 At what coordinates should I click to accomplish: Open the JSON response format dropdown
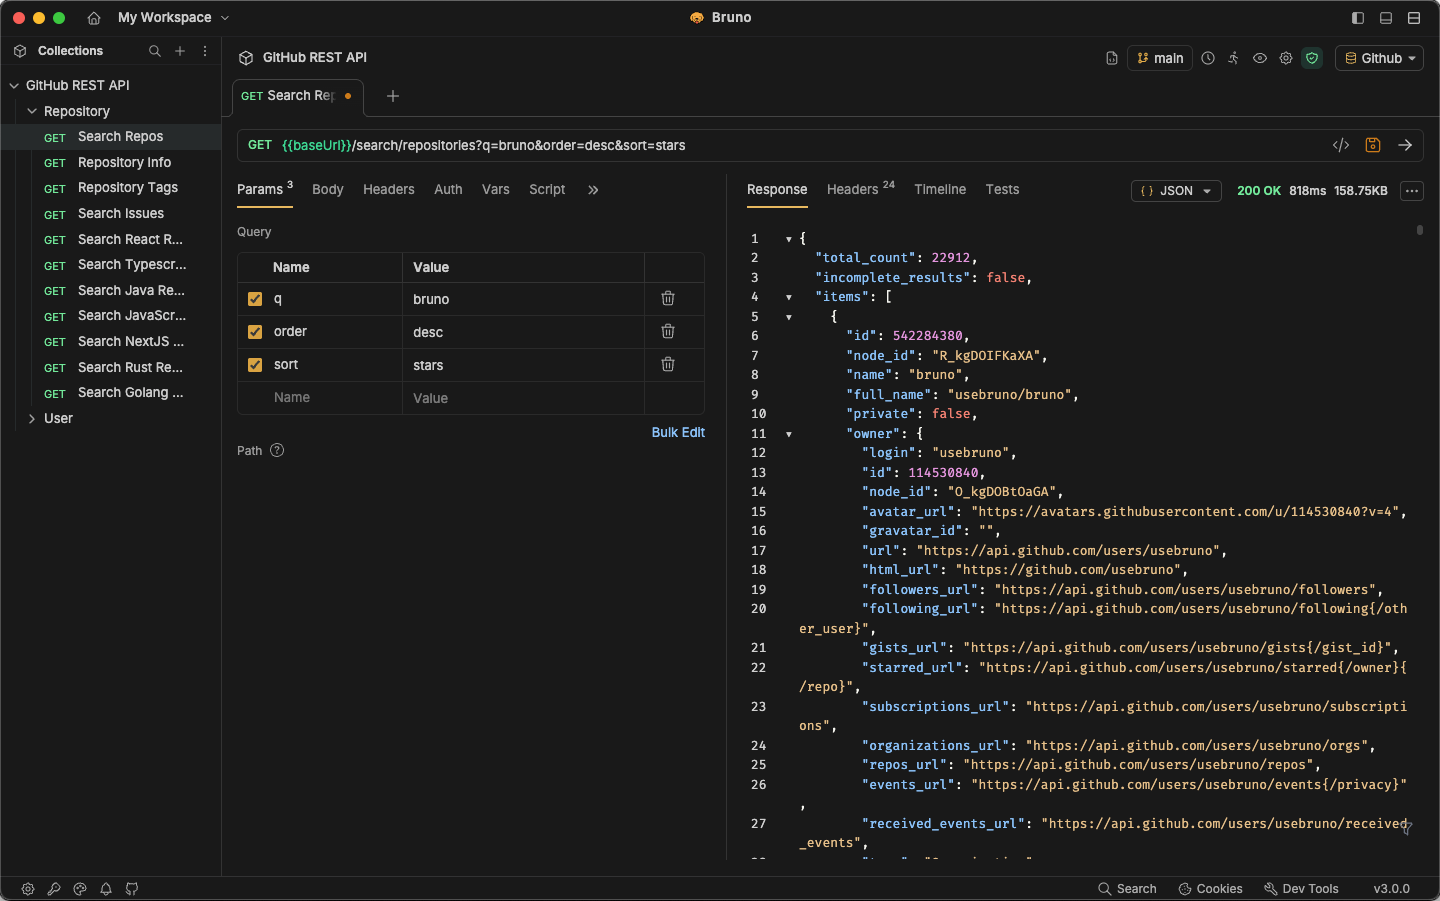[1176, 191]
